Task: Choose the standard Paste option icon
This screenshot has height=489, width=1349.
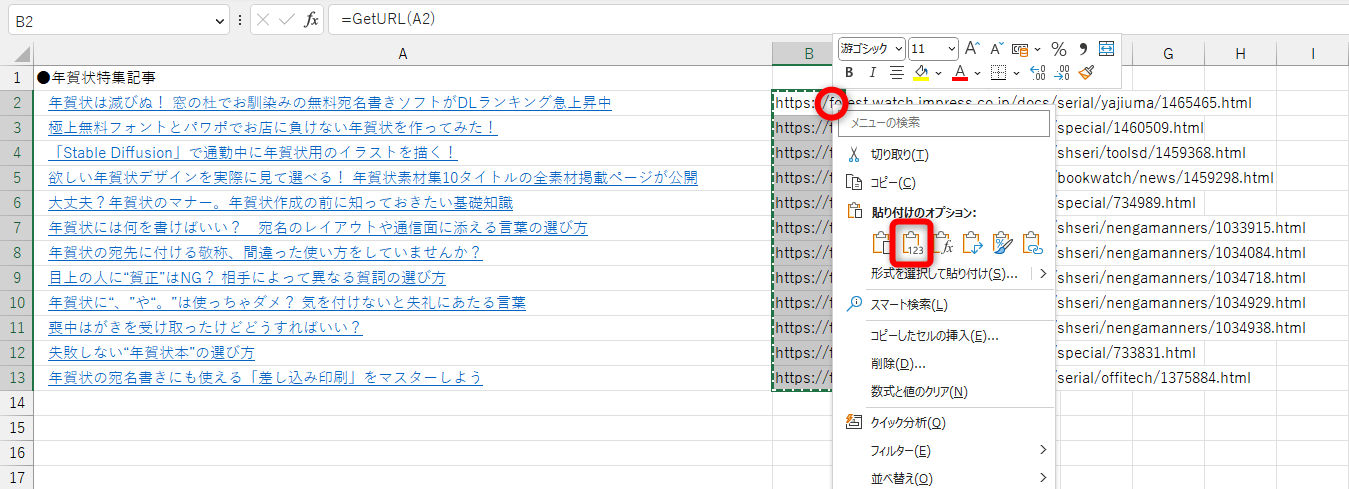Action: click(882, 243)
